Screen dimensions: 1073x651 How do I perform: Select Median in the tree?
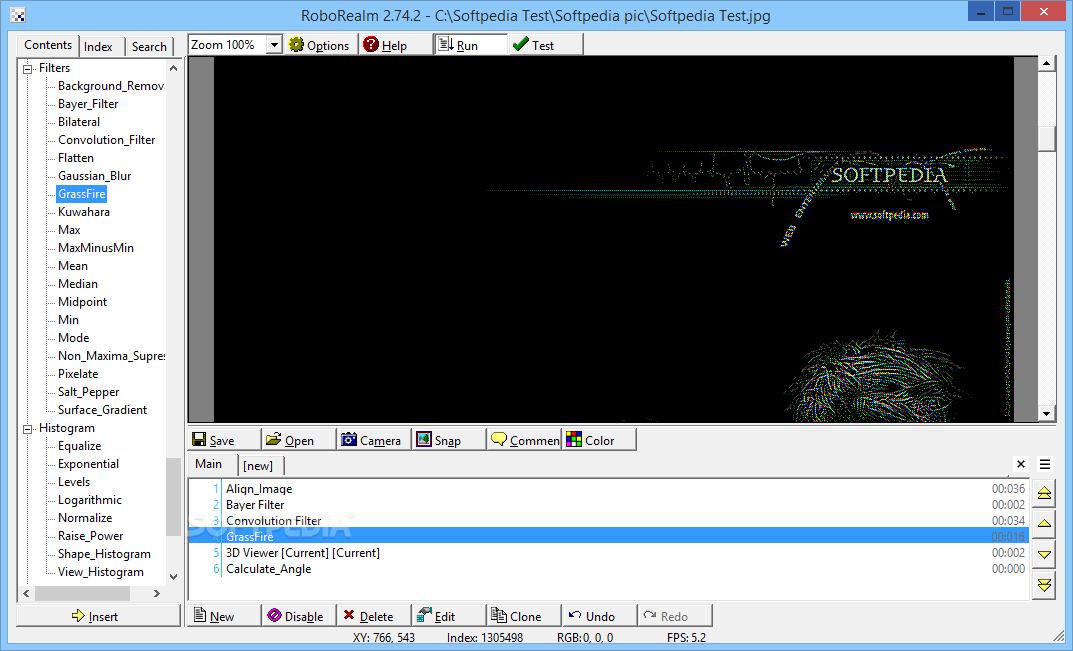pos(78,283)
